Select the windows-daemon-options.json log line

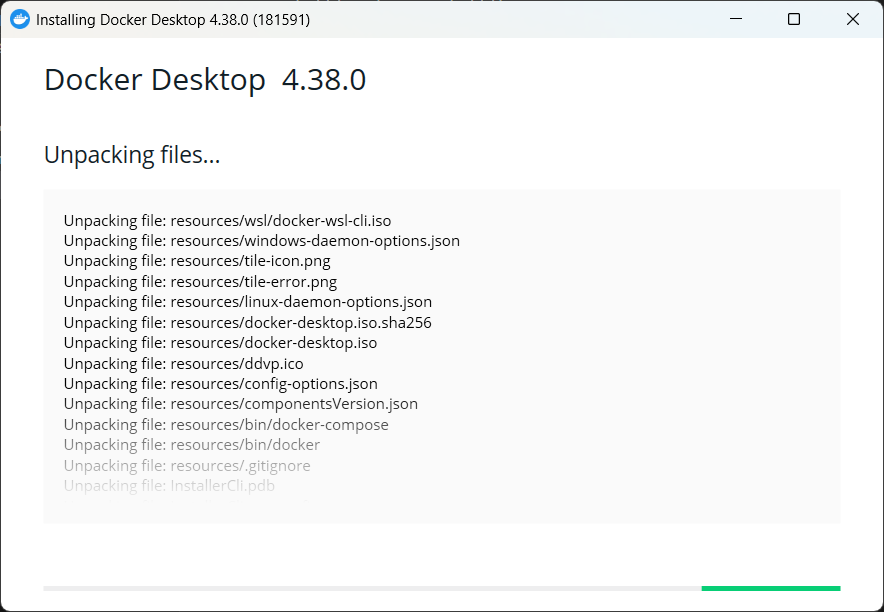261,241
